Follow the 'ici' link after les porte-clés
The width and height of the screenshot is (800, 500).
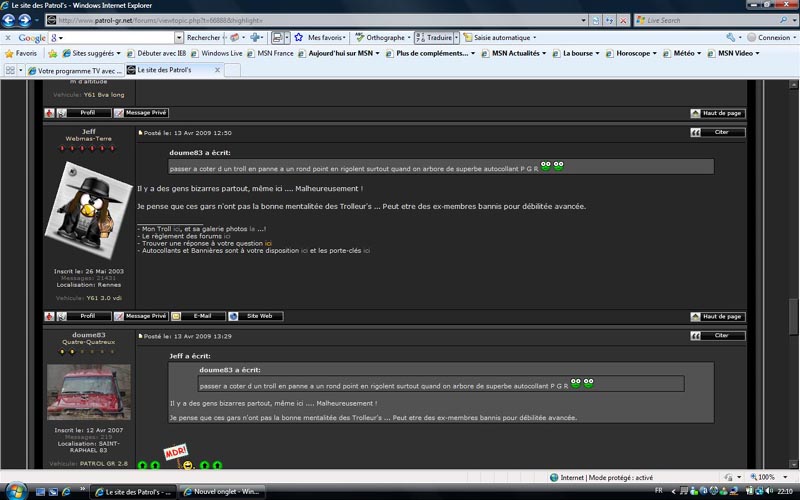[x=366, y=251]
